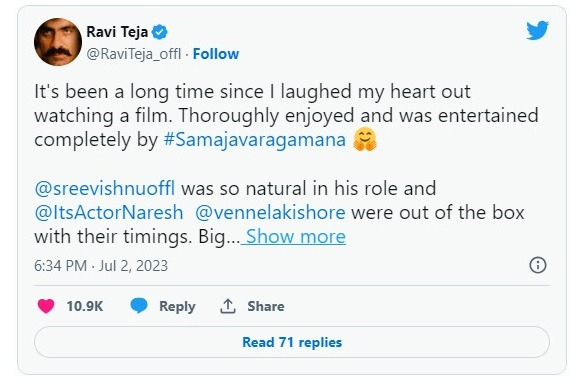The width and height of the screenshot is (576, 388).
Task: Click the share upload arrow icon
Action: tap(228, 306)
